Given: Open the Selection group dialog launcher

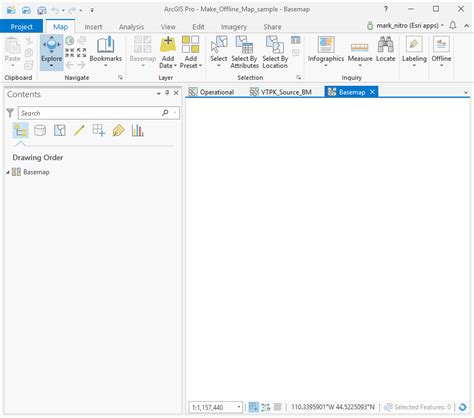Looking at the screenshot, I should coord(299,78).
